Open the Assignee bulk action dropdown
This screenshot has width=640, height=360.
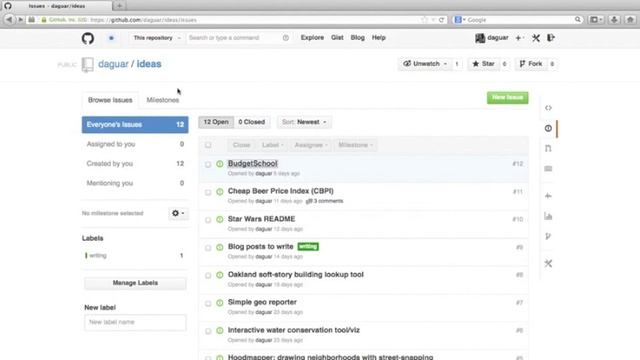point(311,145)
